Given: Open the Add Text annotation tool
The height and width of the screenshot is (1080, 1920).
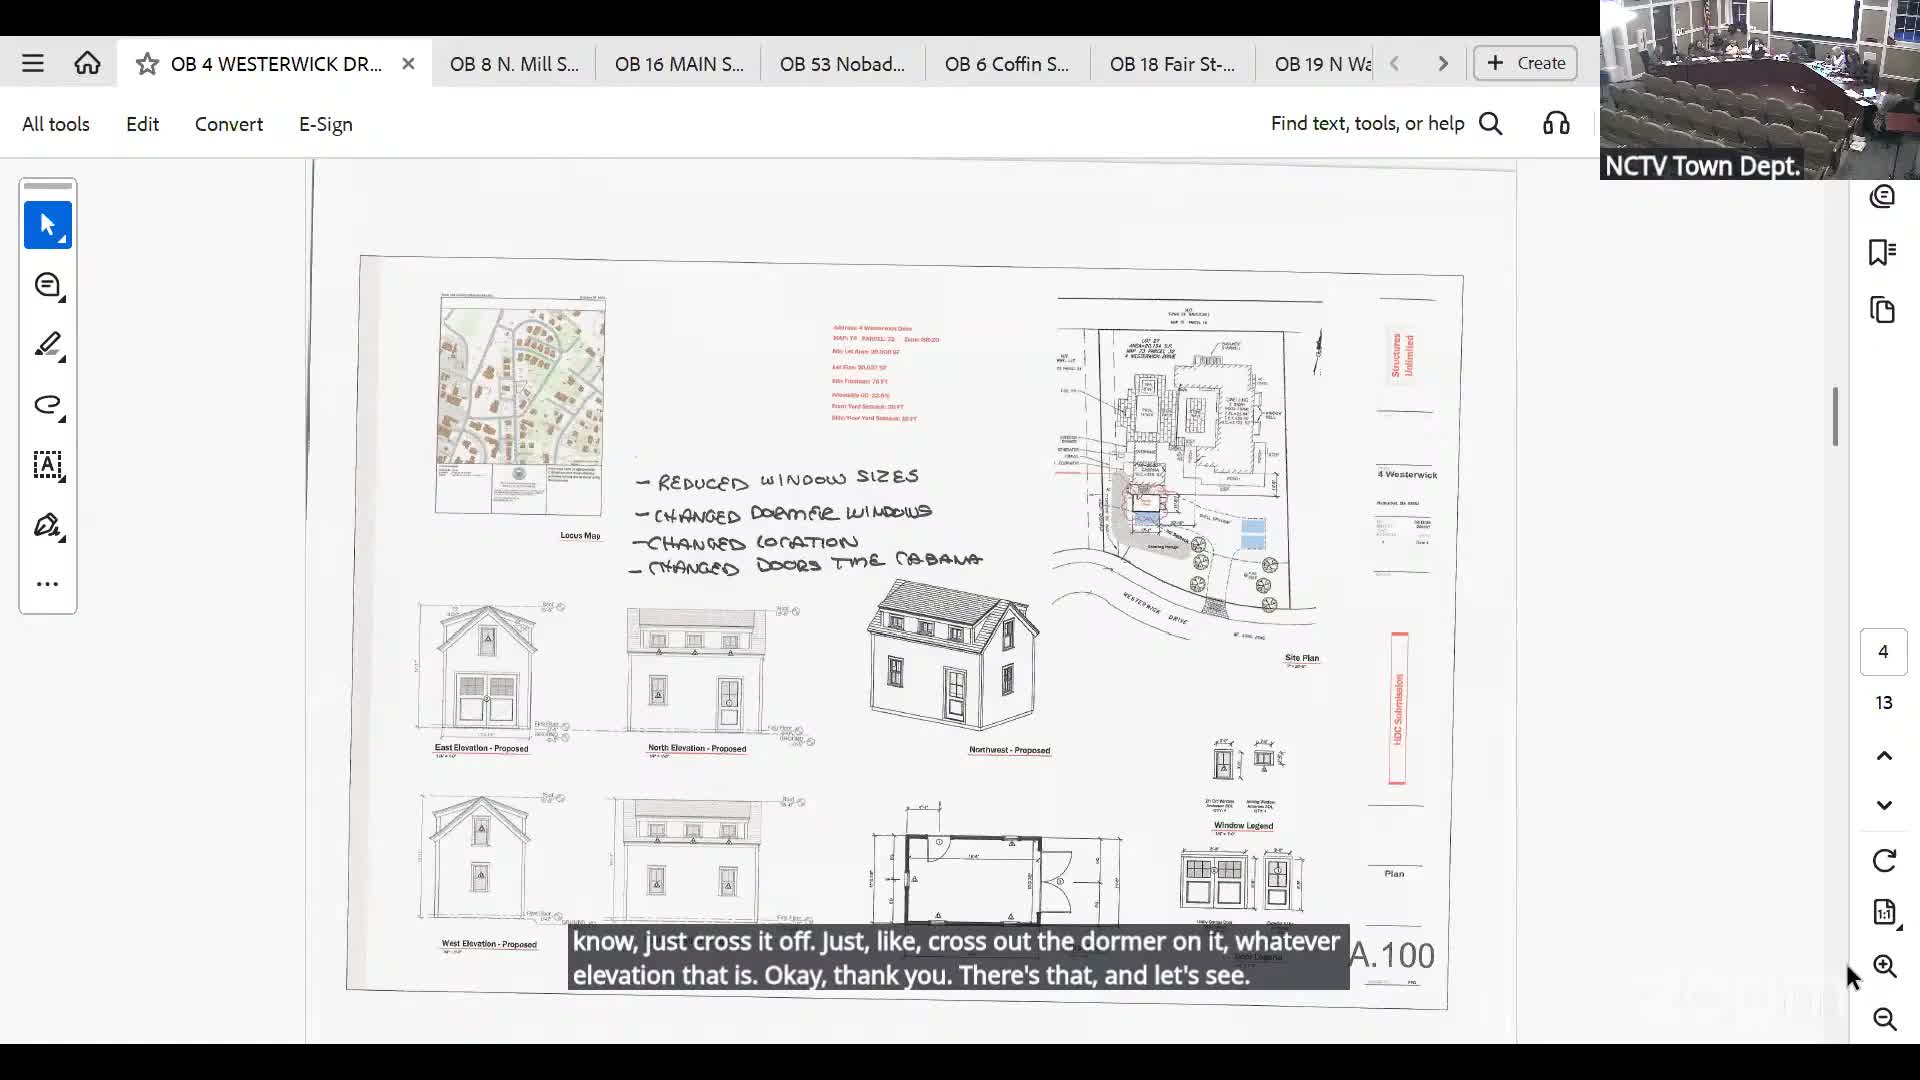Looking at the screenshot, I should pyautogui.click(x=47, y=465).
